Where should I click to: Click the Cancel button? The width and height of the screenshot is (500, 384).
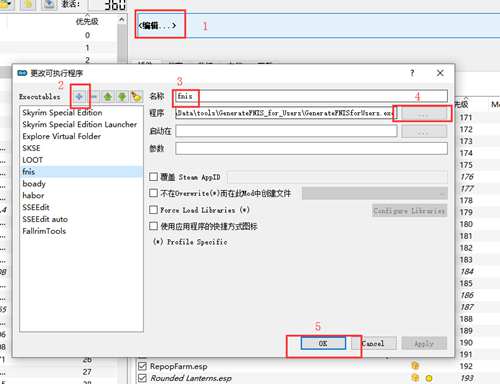(x=374, y=343)
